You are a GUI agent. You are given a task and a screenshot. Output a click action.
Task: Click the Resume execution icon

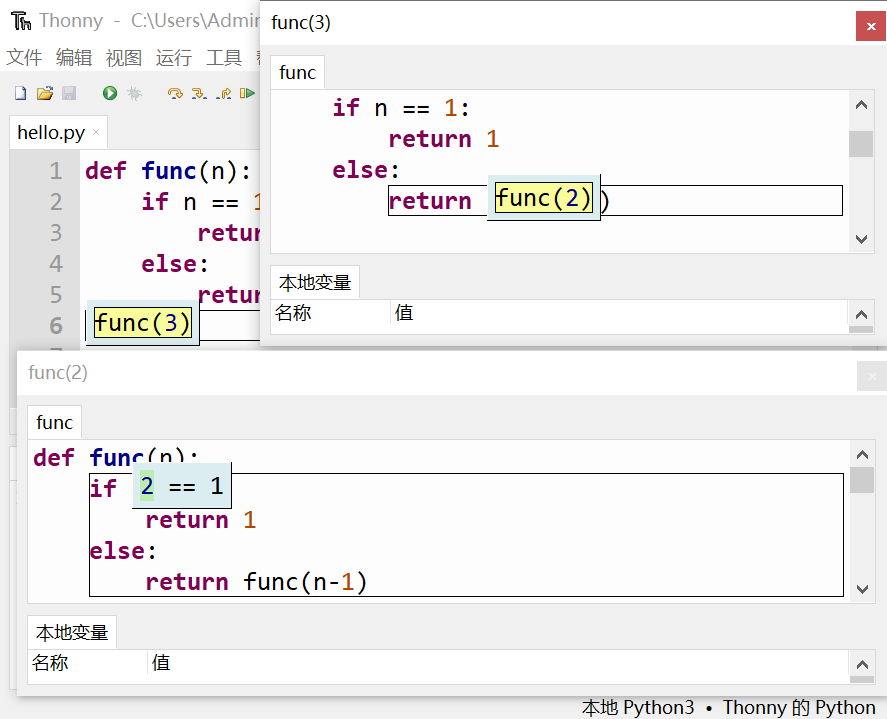[247, 93]
